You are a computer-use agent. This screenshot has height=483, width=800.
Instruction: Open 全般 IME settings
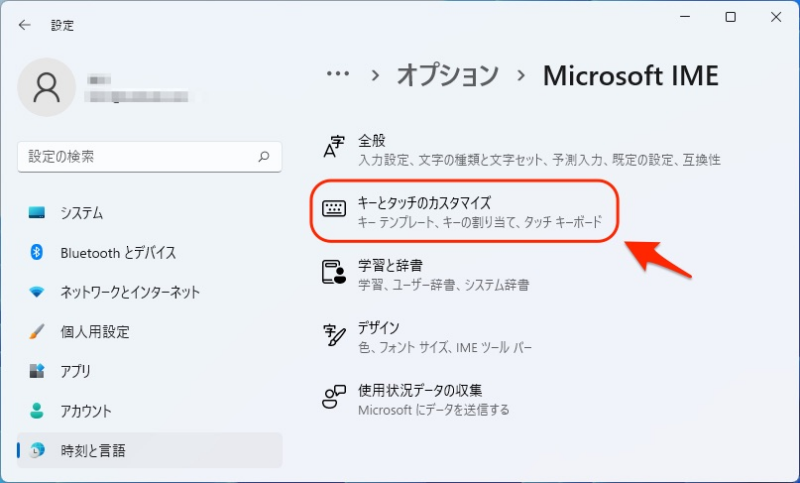pos(522,149)
